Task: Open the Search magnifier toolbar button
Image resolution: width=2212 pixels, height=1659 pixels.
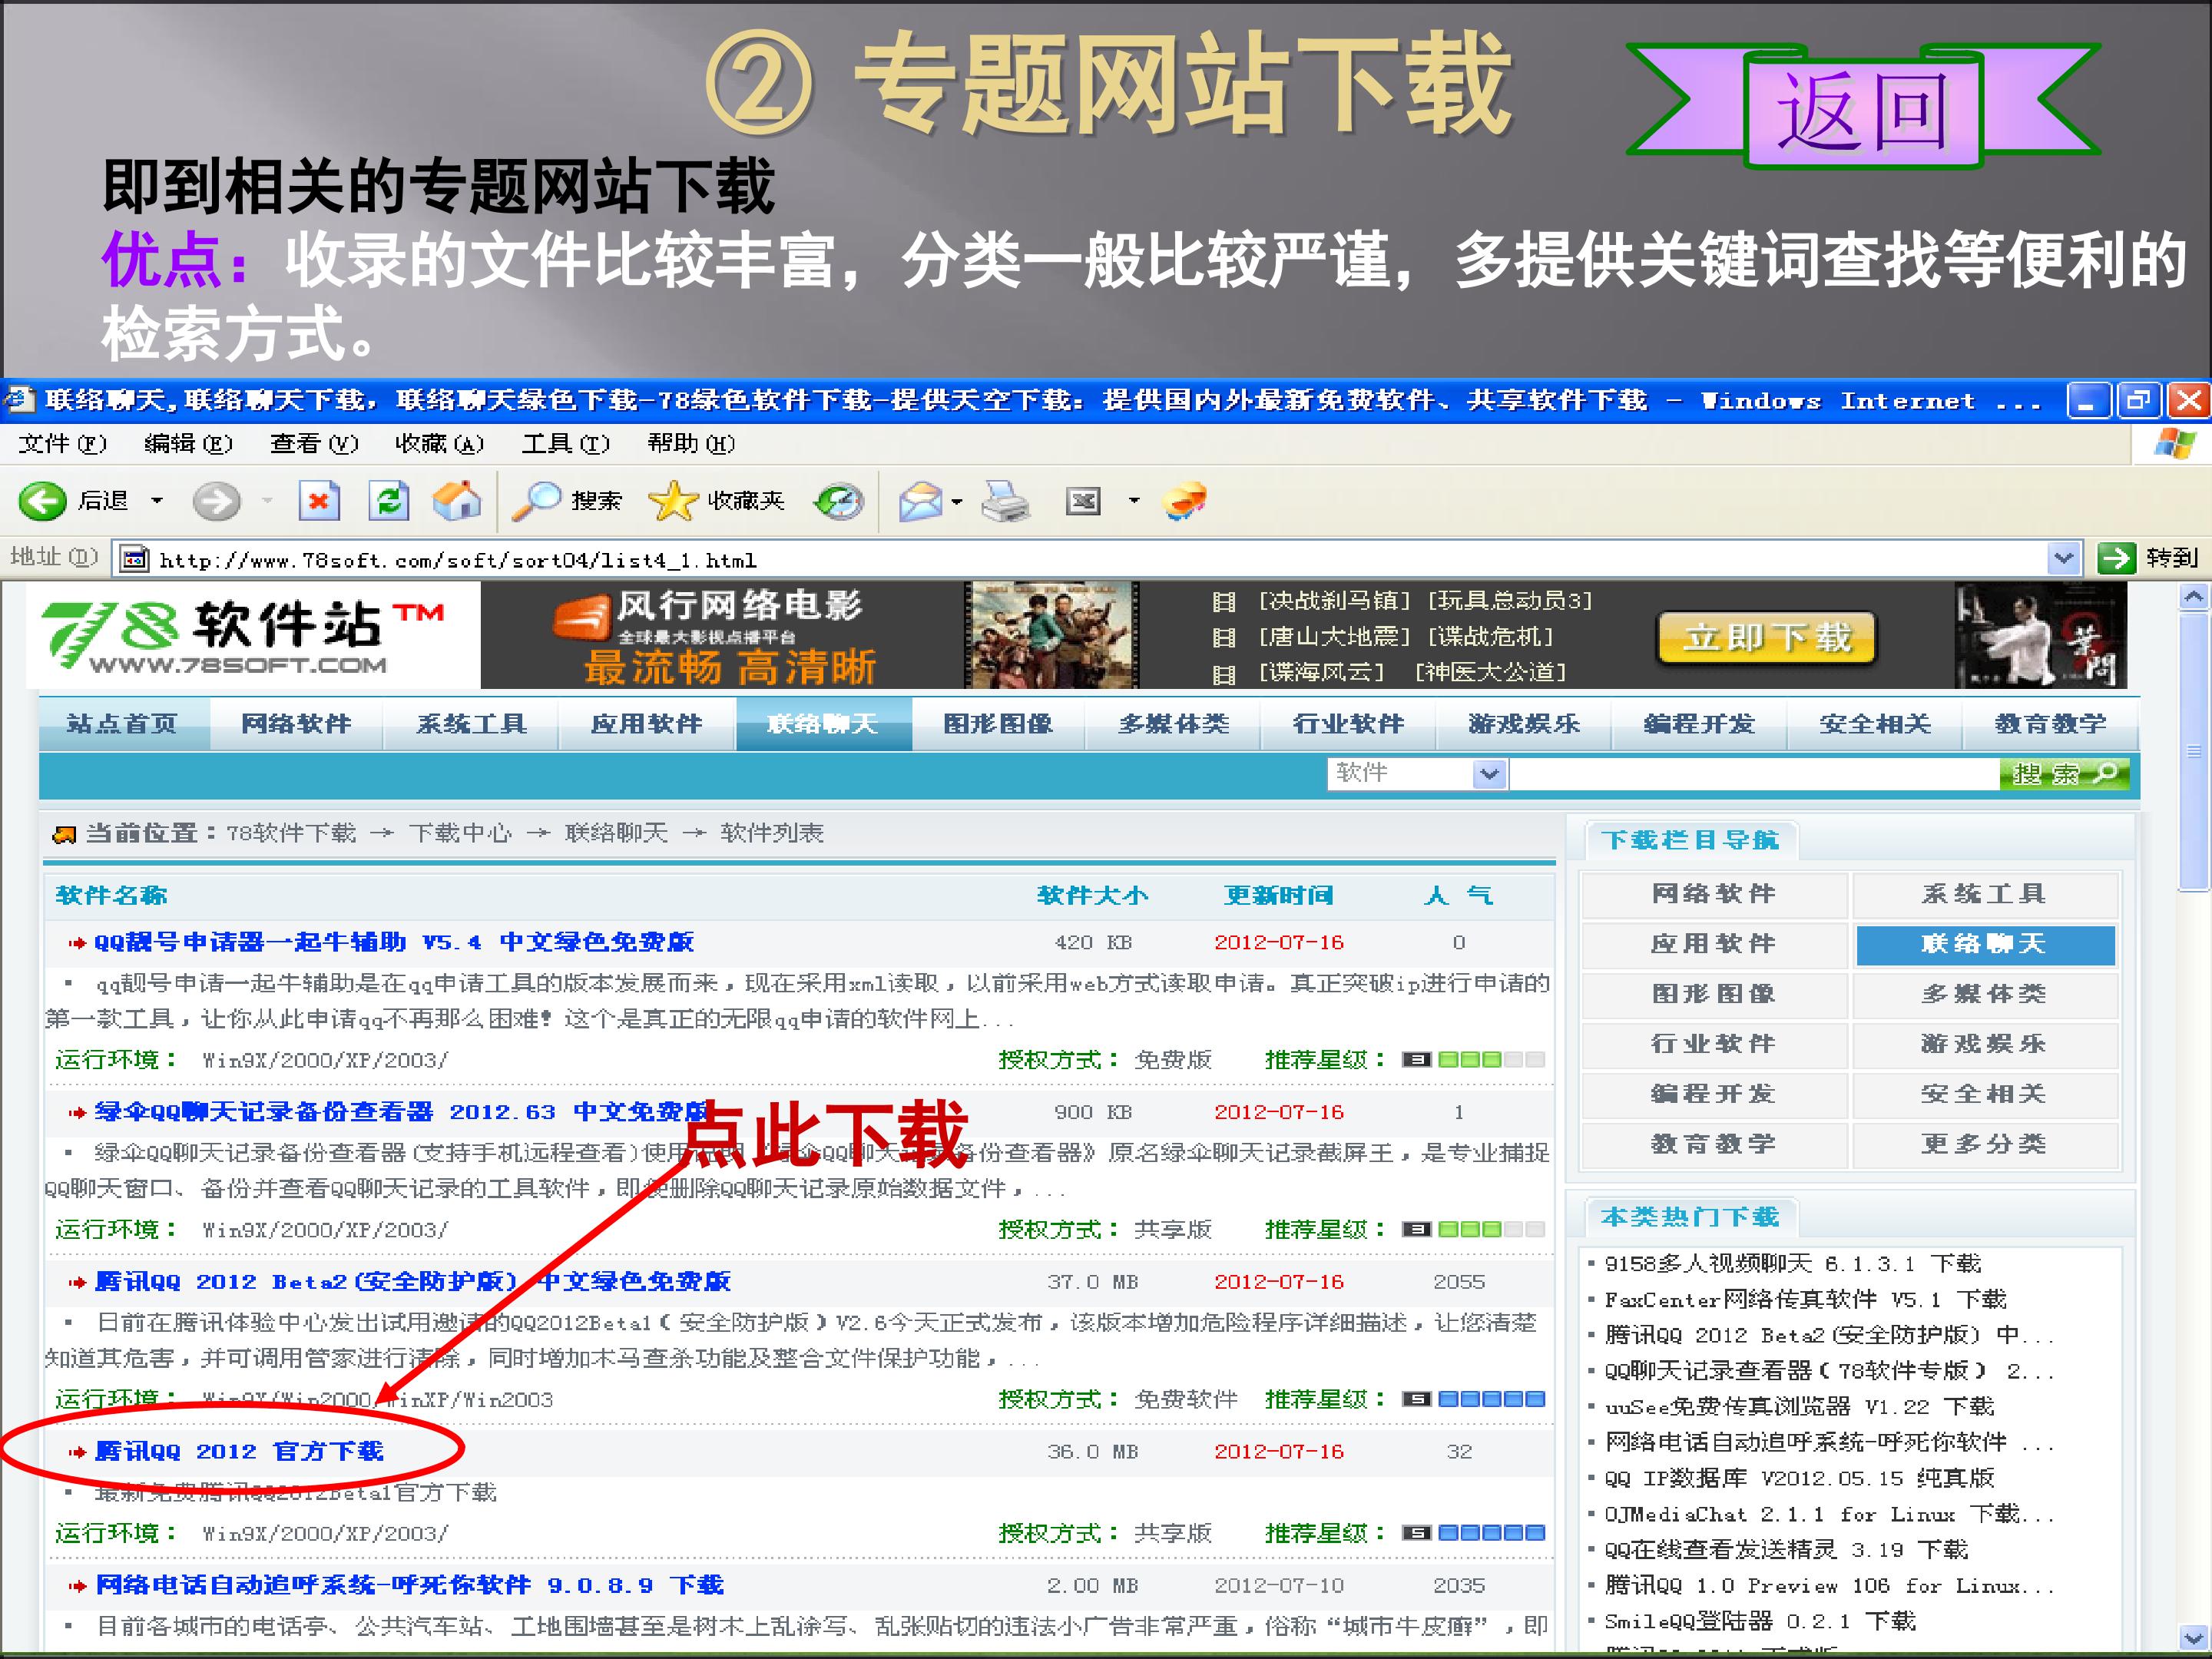Action: (566, 500)
